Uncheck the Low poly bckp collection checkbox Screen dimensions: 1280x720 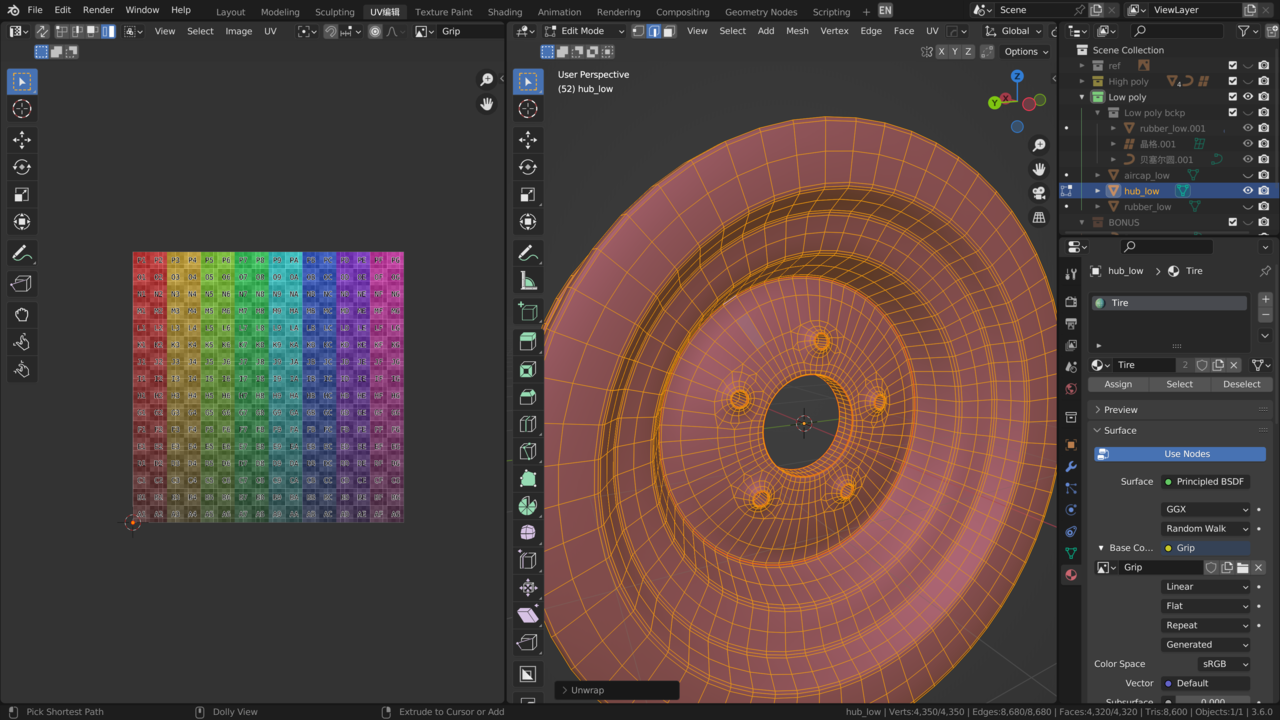pos(1232,113)
